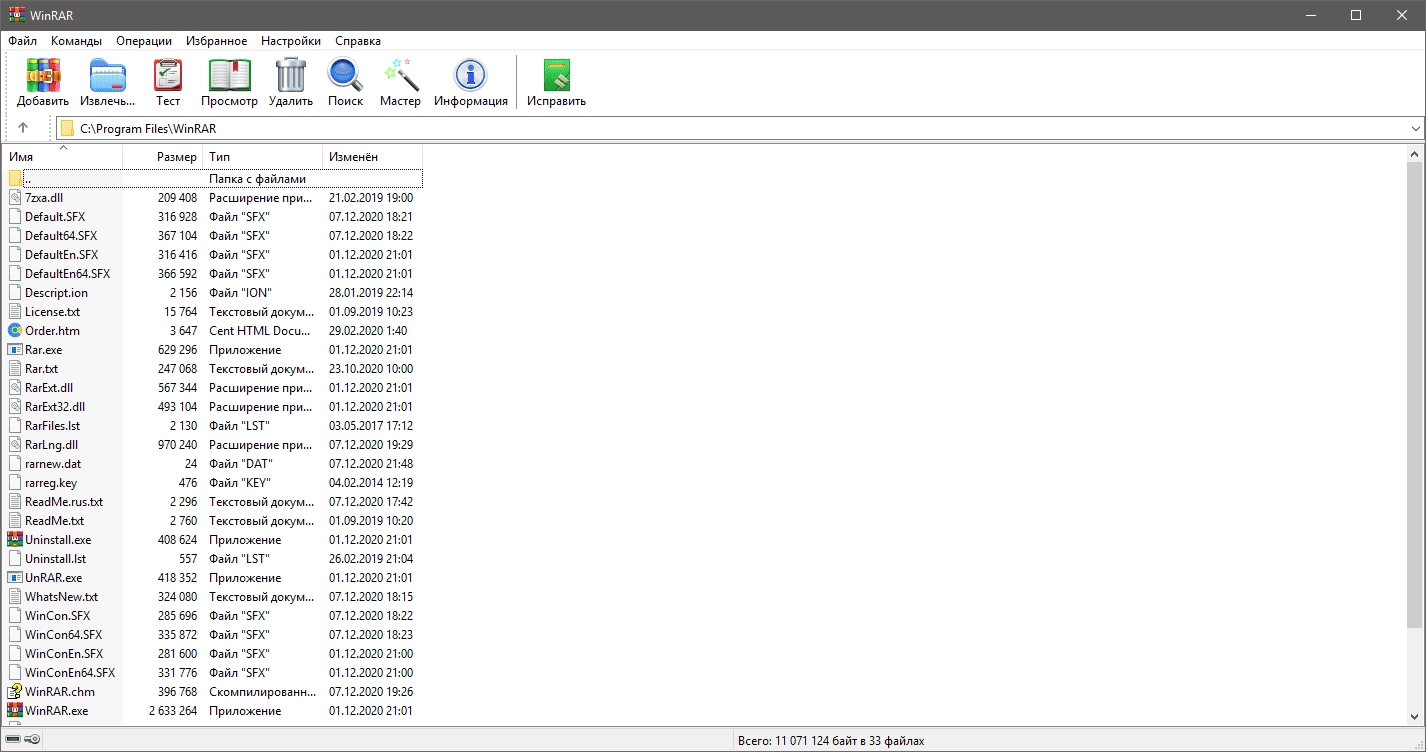
Task: Click the WinRAR title bar app icon
Action: pyautogui.click(x=16, y=14)
